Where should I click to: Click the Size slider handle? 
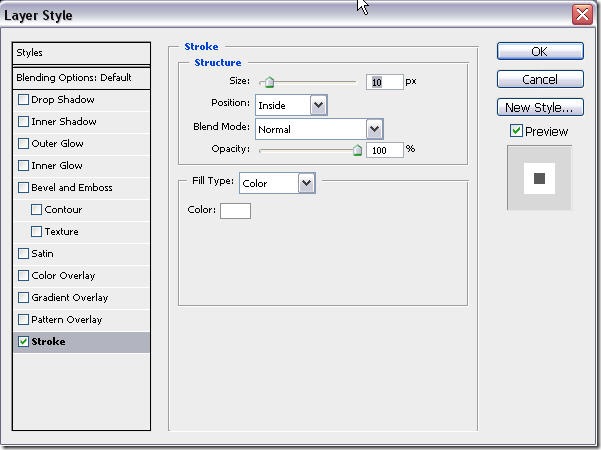(x=268, y=83)
